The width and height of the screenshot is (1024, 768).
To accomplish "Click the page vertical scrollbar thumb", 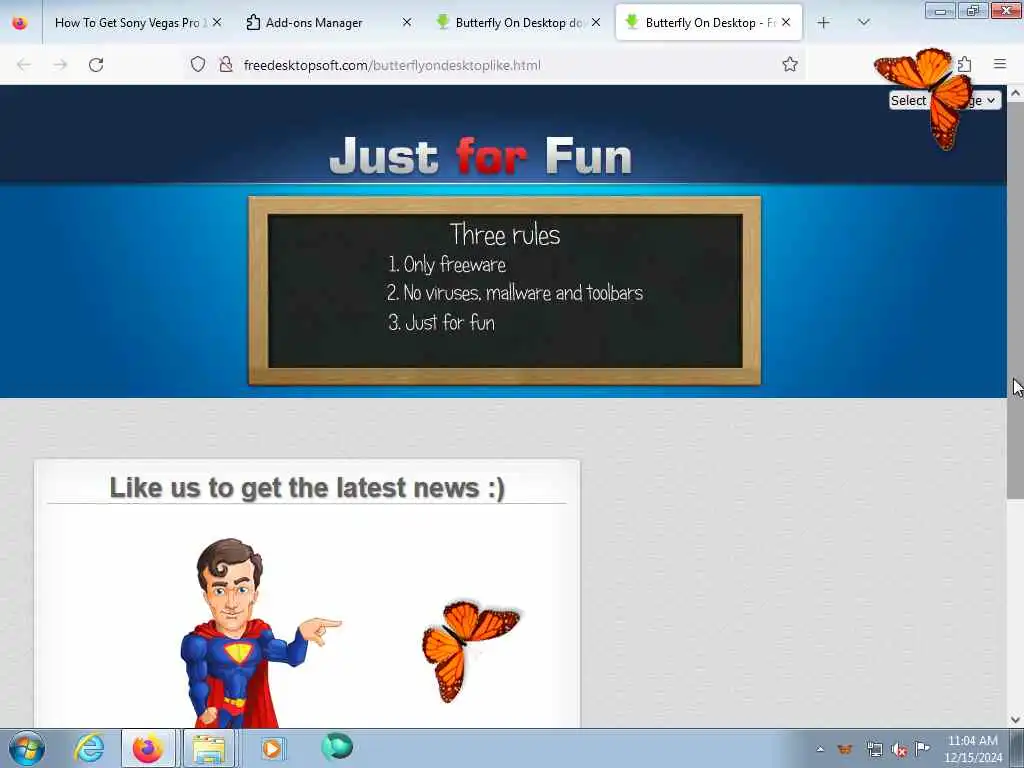I will click(x=1015, y=300).
